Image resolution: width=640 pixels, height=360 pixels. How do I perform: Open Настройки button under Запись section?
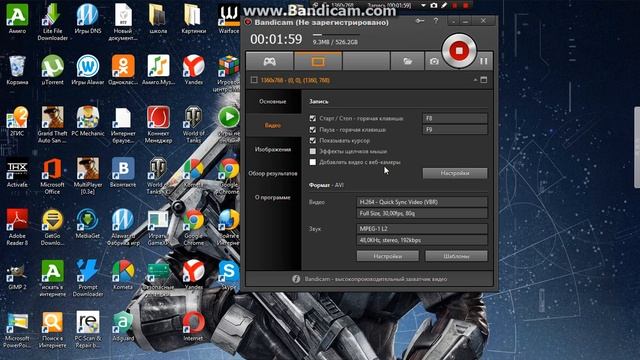[x=455, y=173]
